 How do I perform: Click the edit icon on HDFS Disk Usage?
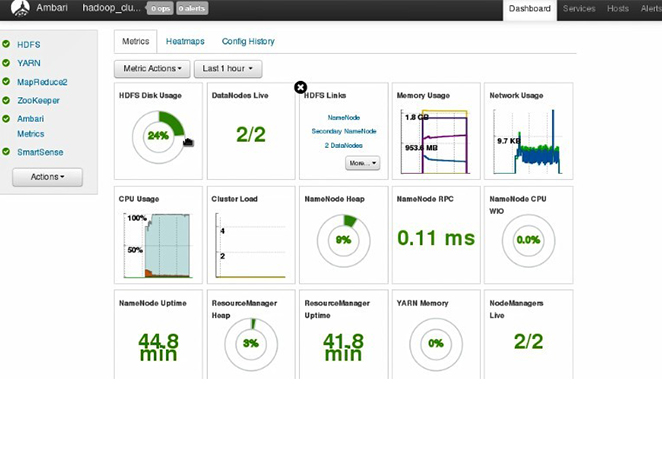[188, 142]
